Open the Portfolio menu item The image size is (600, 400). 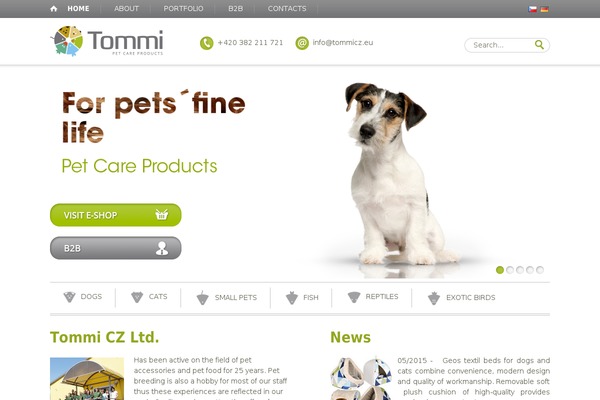[183, 8]
